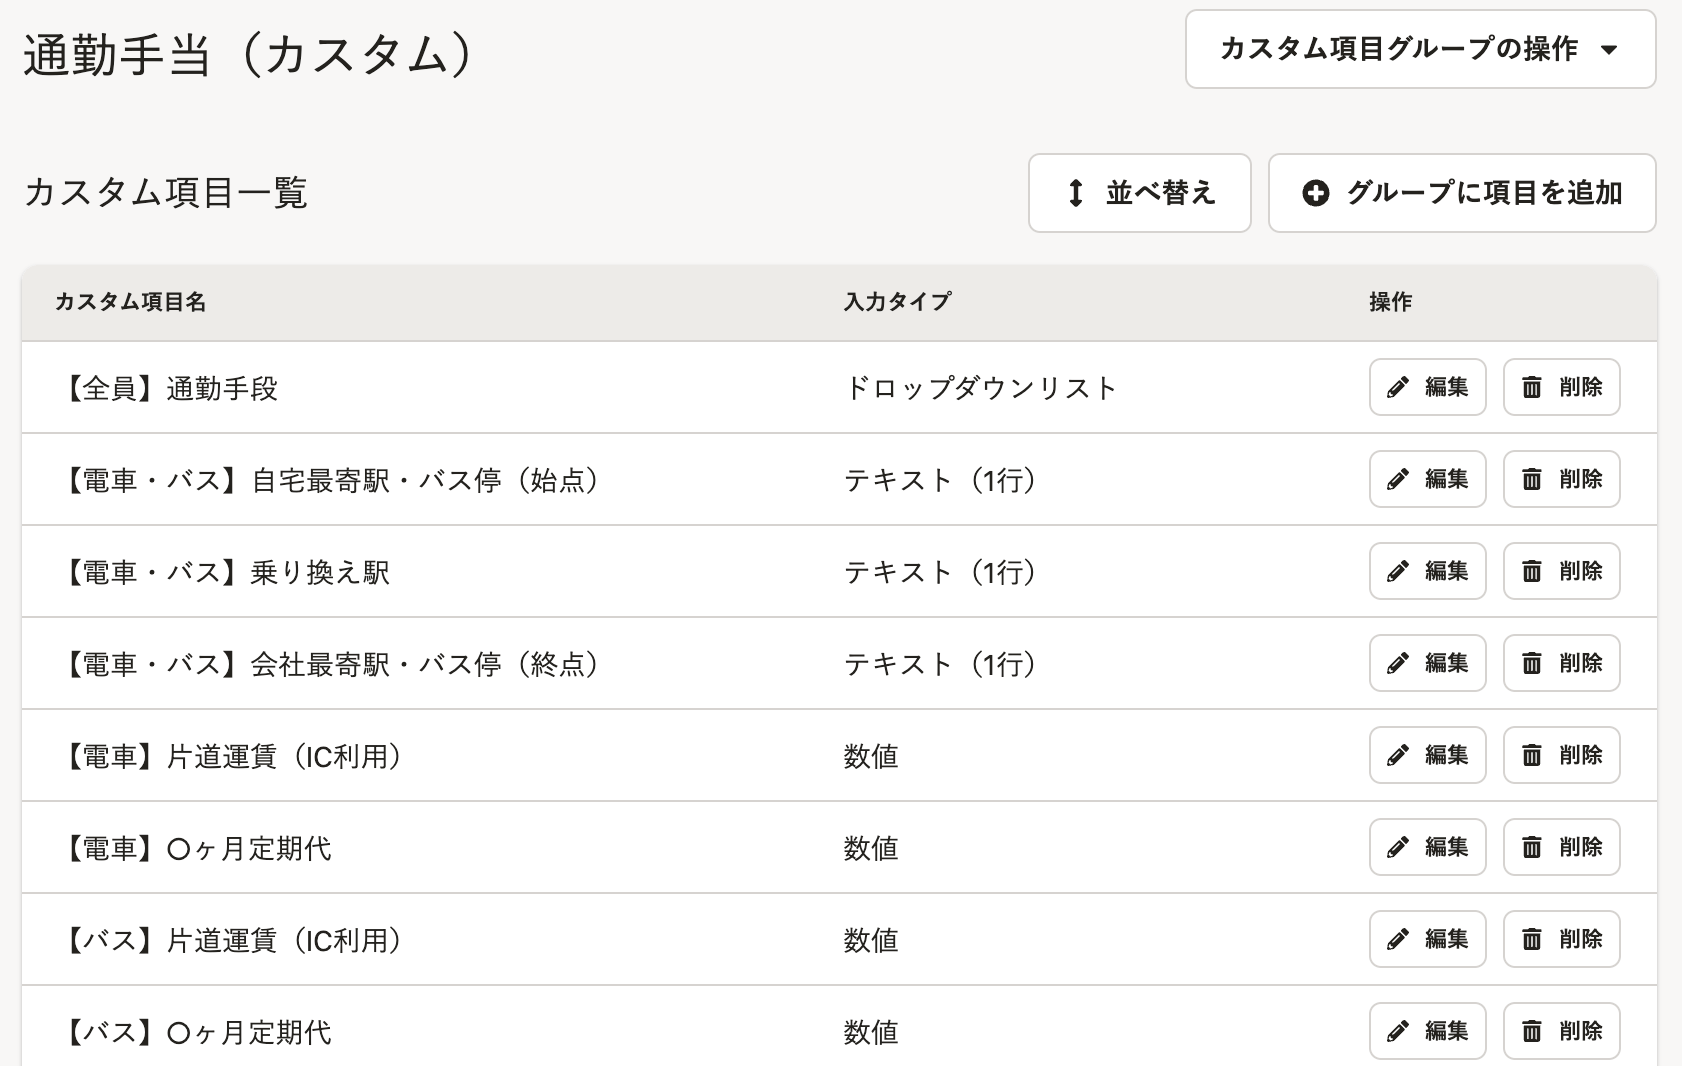Click グループに項目を追加 button
This screenshot has width=1682, height=1066.
pyautogui.click(x=1462, y=193)
